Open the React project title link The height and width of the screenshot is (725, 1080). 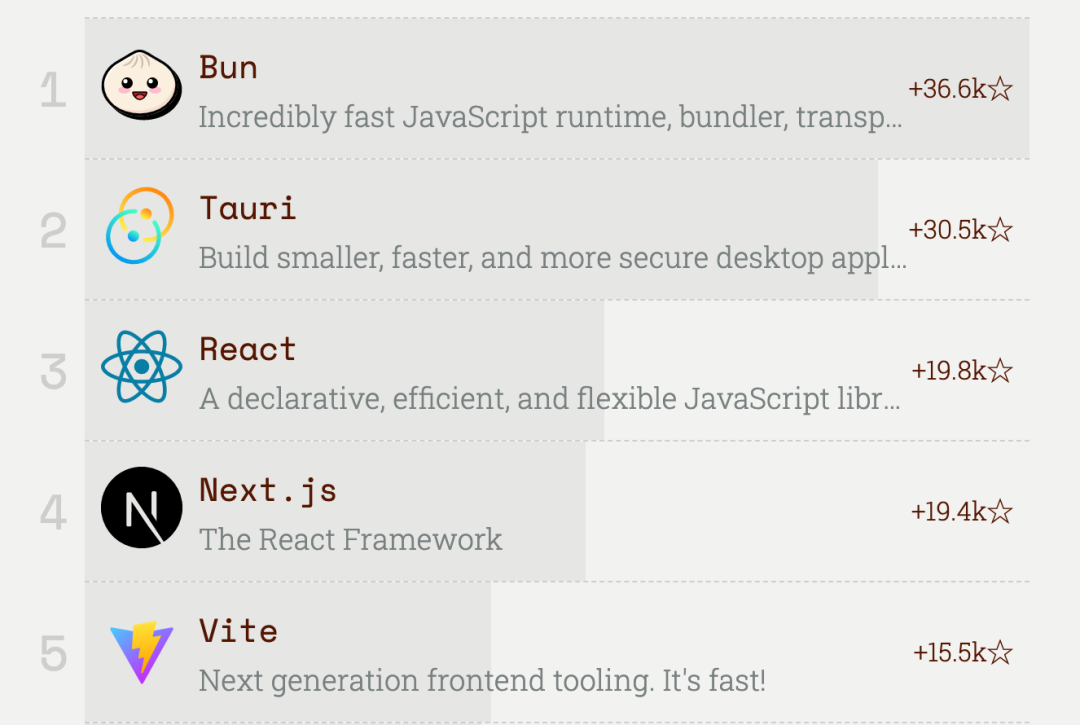(x=248, y=349)
